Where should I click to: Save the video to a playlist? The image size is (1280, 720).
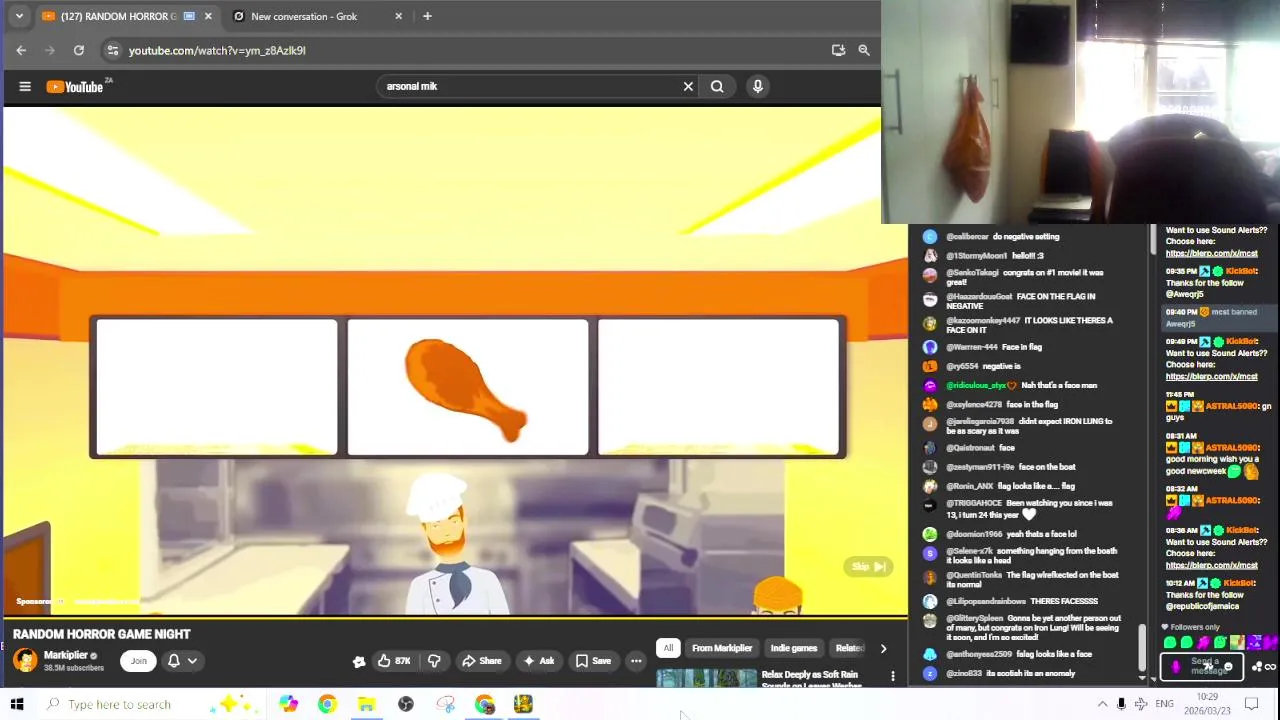(x=593, y=661)
